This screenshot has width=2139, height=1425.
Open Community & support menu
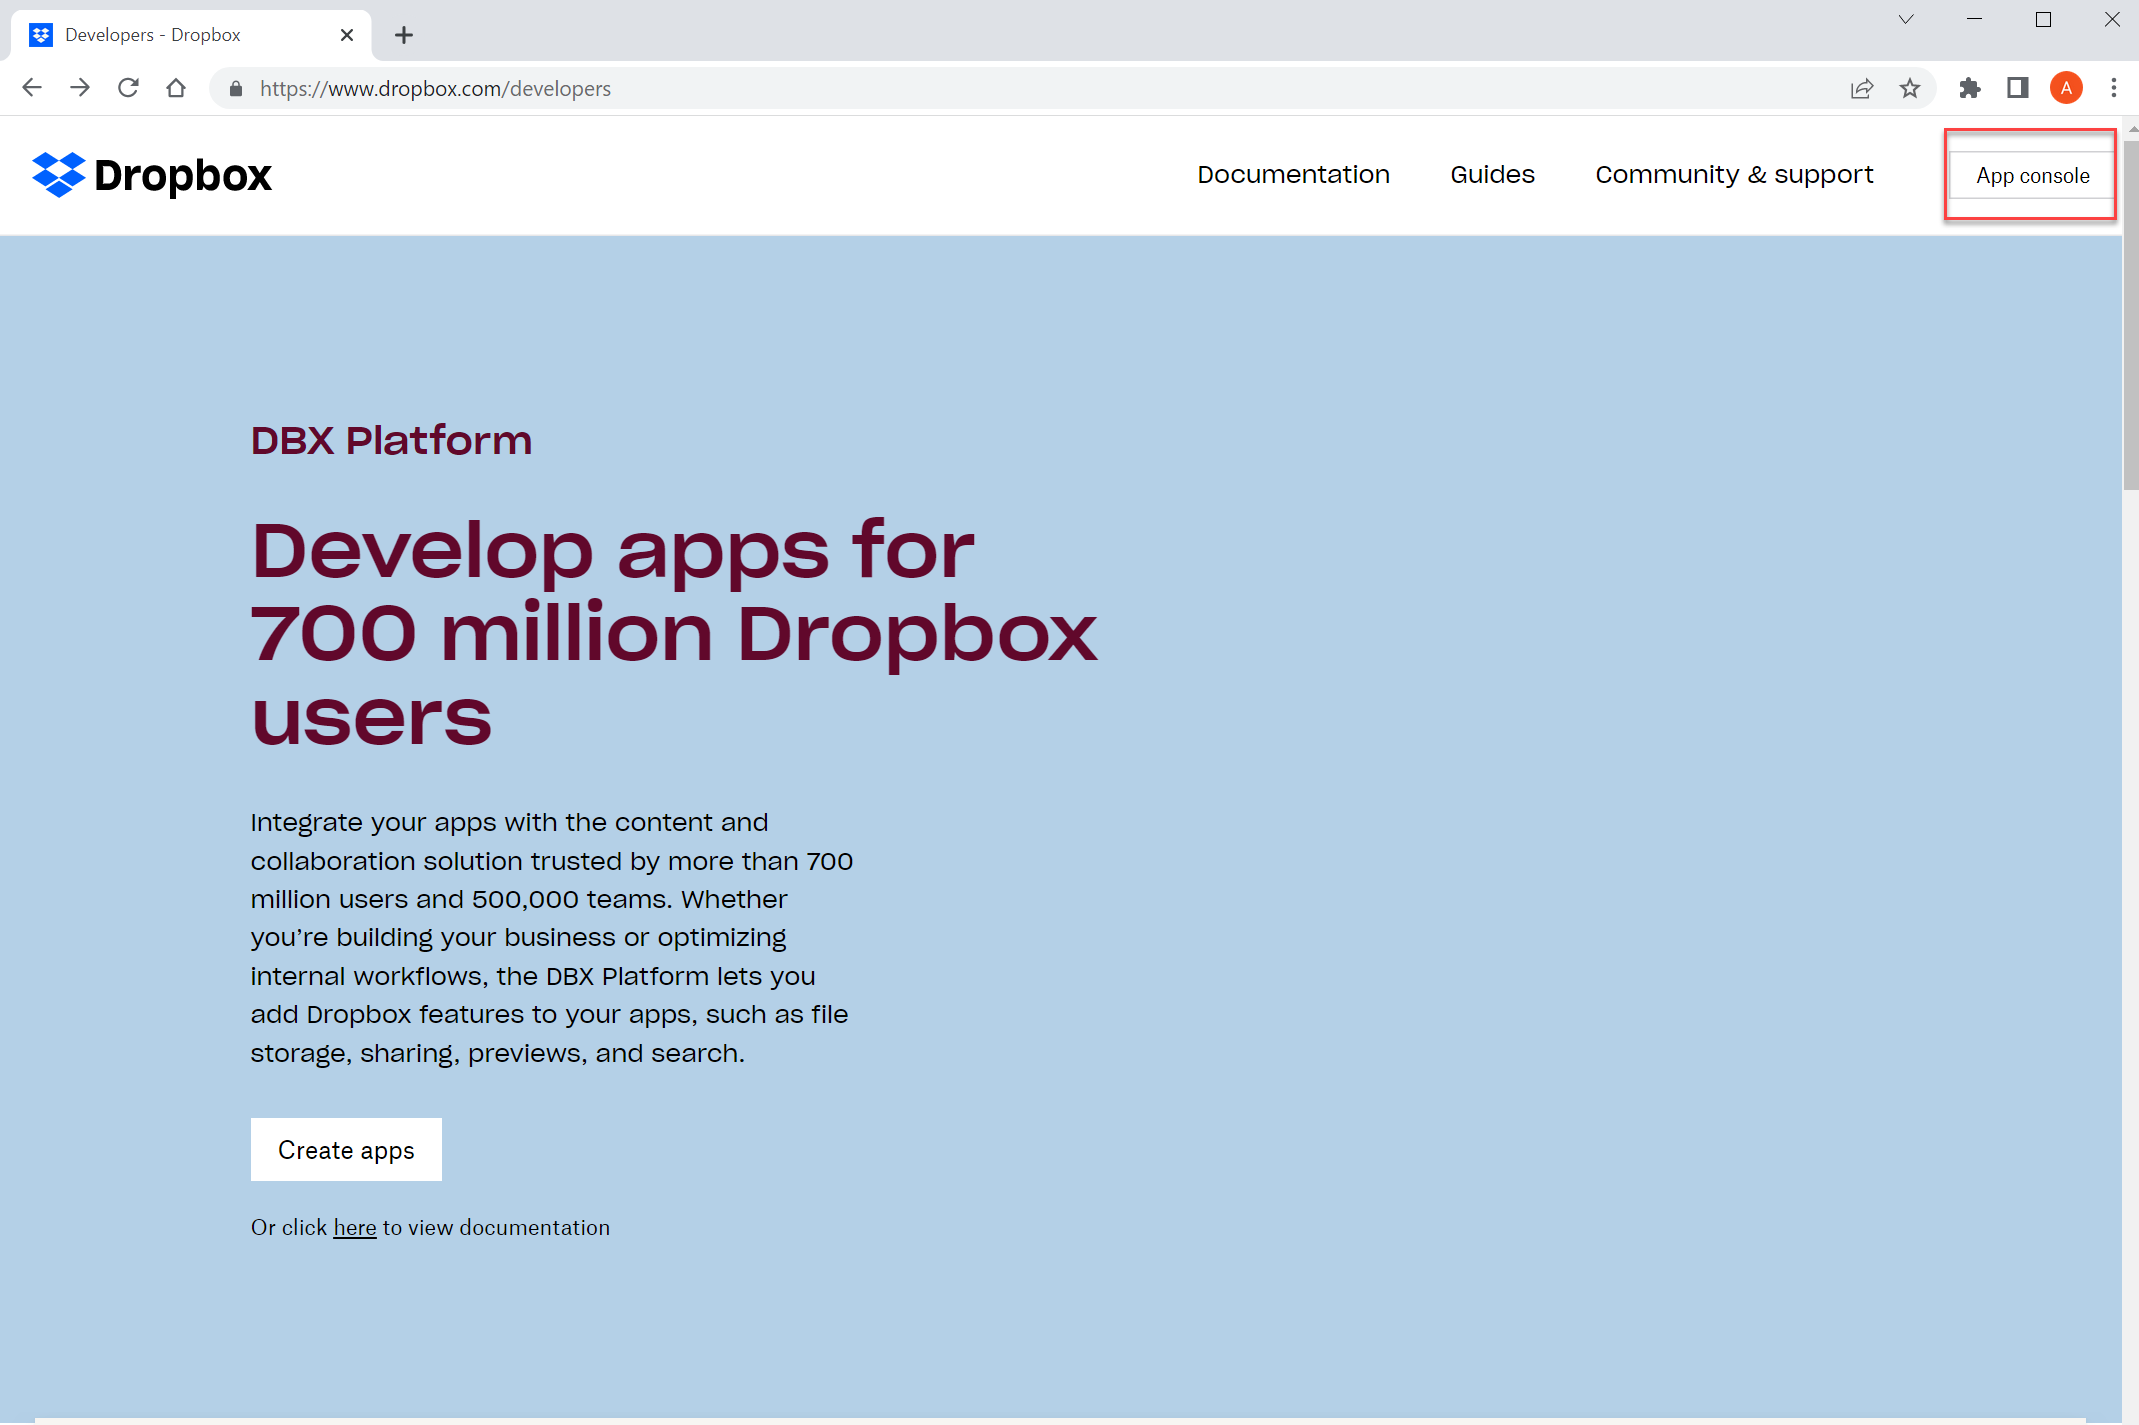coord(1734,175)
